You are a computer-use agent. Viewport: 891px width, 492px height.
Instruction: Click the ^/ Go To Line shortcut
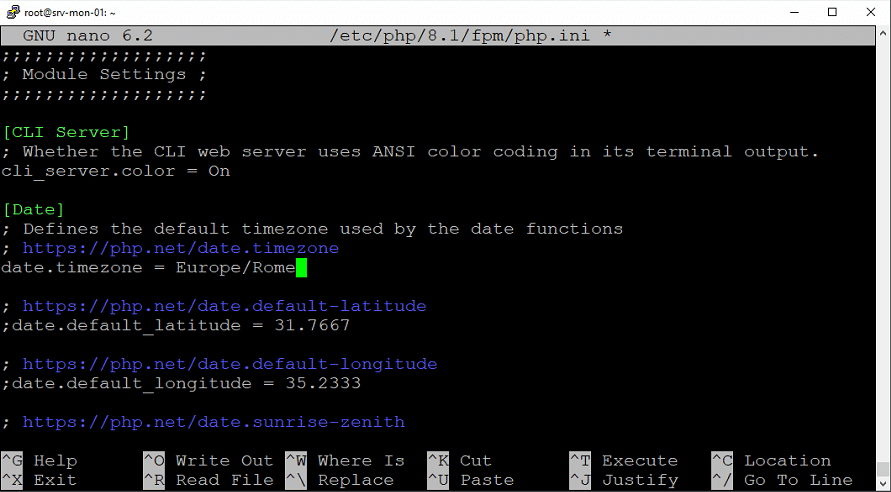782,480
